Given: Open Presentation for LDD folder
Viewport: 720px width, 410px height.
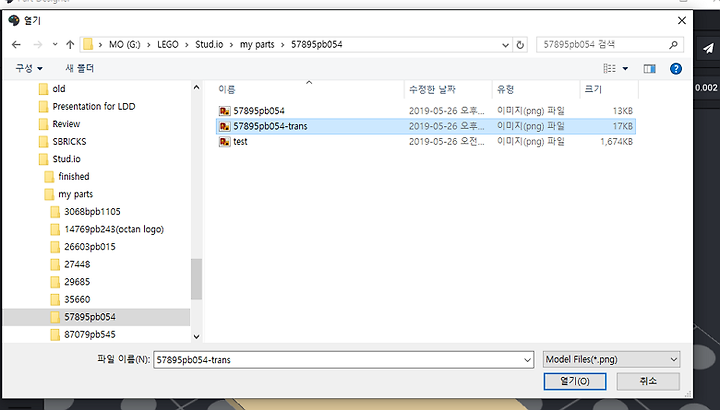Looking at the screenshot, I should click(x=94, y=107).
